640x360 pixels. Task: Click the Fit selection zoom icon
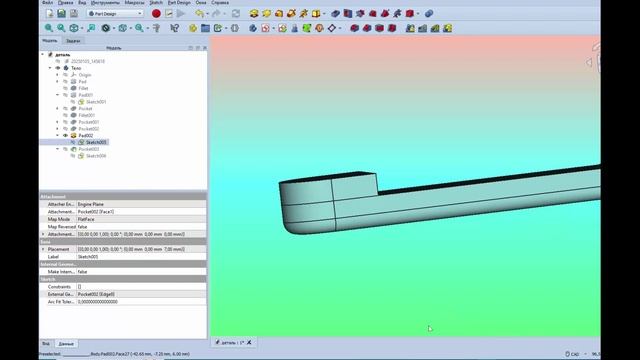(61, 28)
